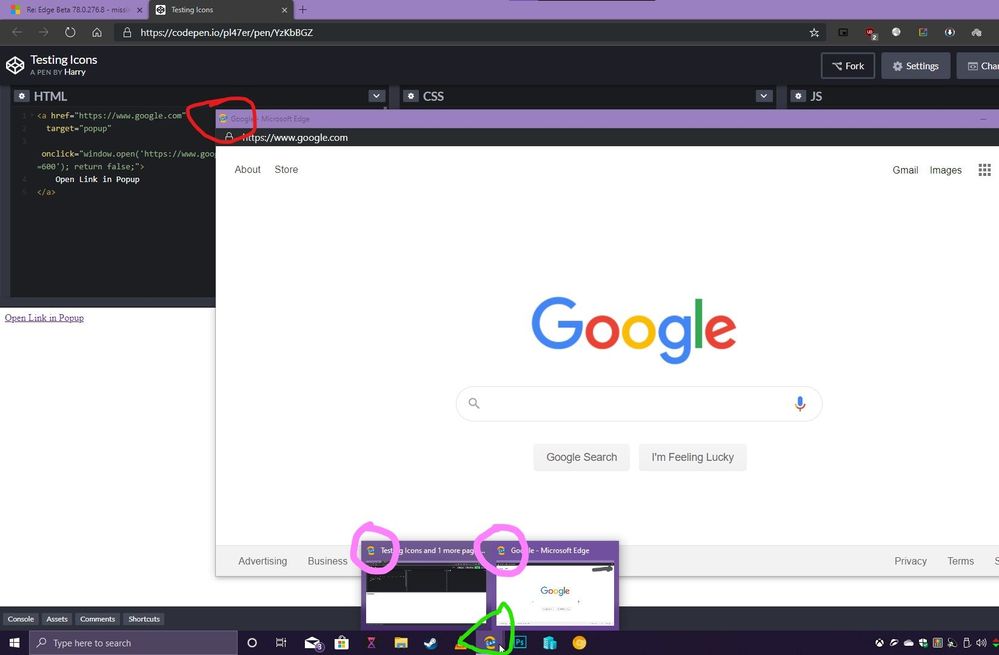Open the uBlock Origin extension icon

(870, 32)
